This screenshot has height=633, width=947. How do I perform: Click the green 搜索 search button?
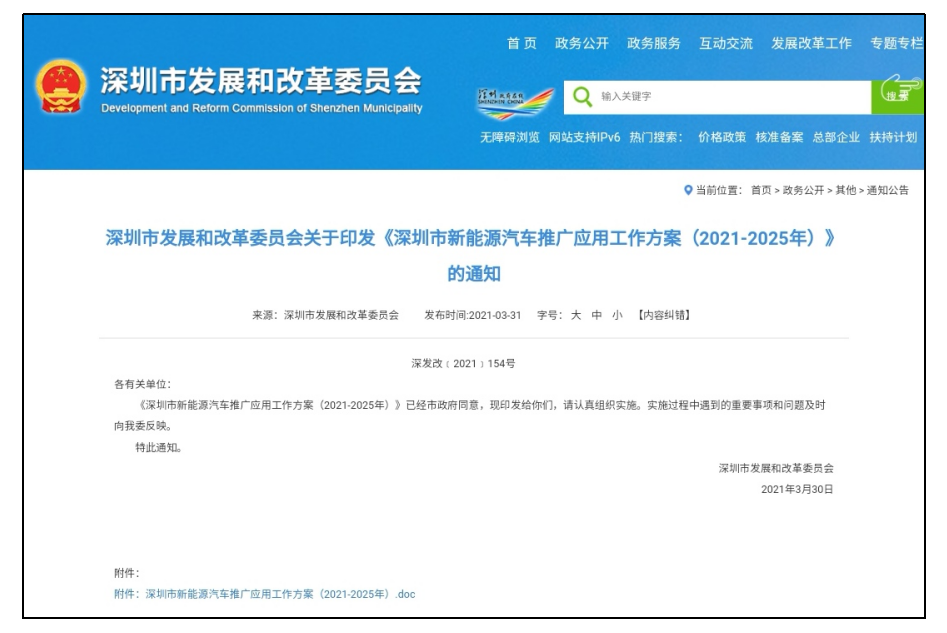897,97
